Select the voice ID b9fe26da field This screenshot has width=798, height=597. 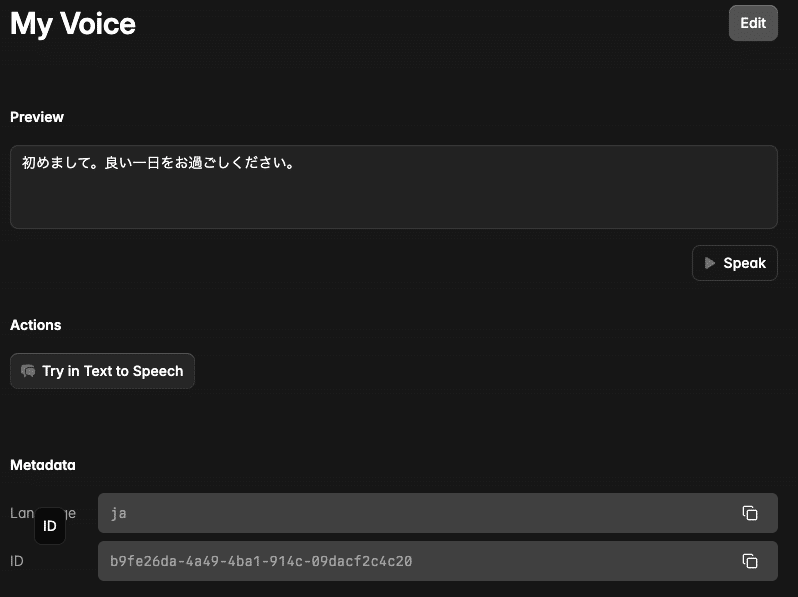coord(438,561)
